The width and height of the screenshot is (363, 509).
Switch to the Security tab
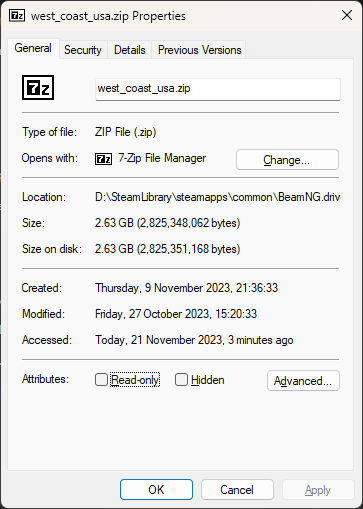tap(83, 50)
